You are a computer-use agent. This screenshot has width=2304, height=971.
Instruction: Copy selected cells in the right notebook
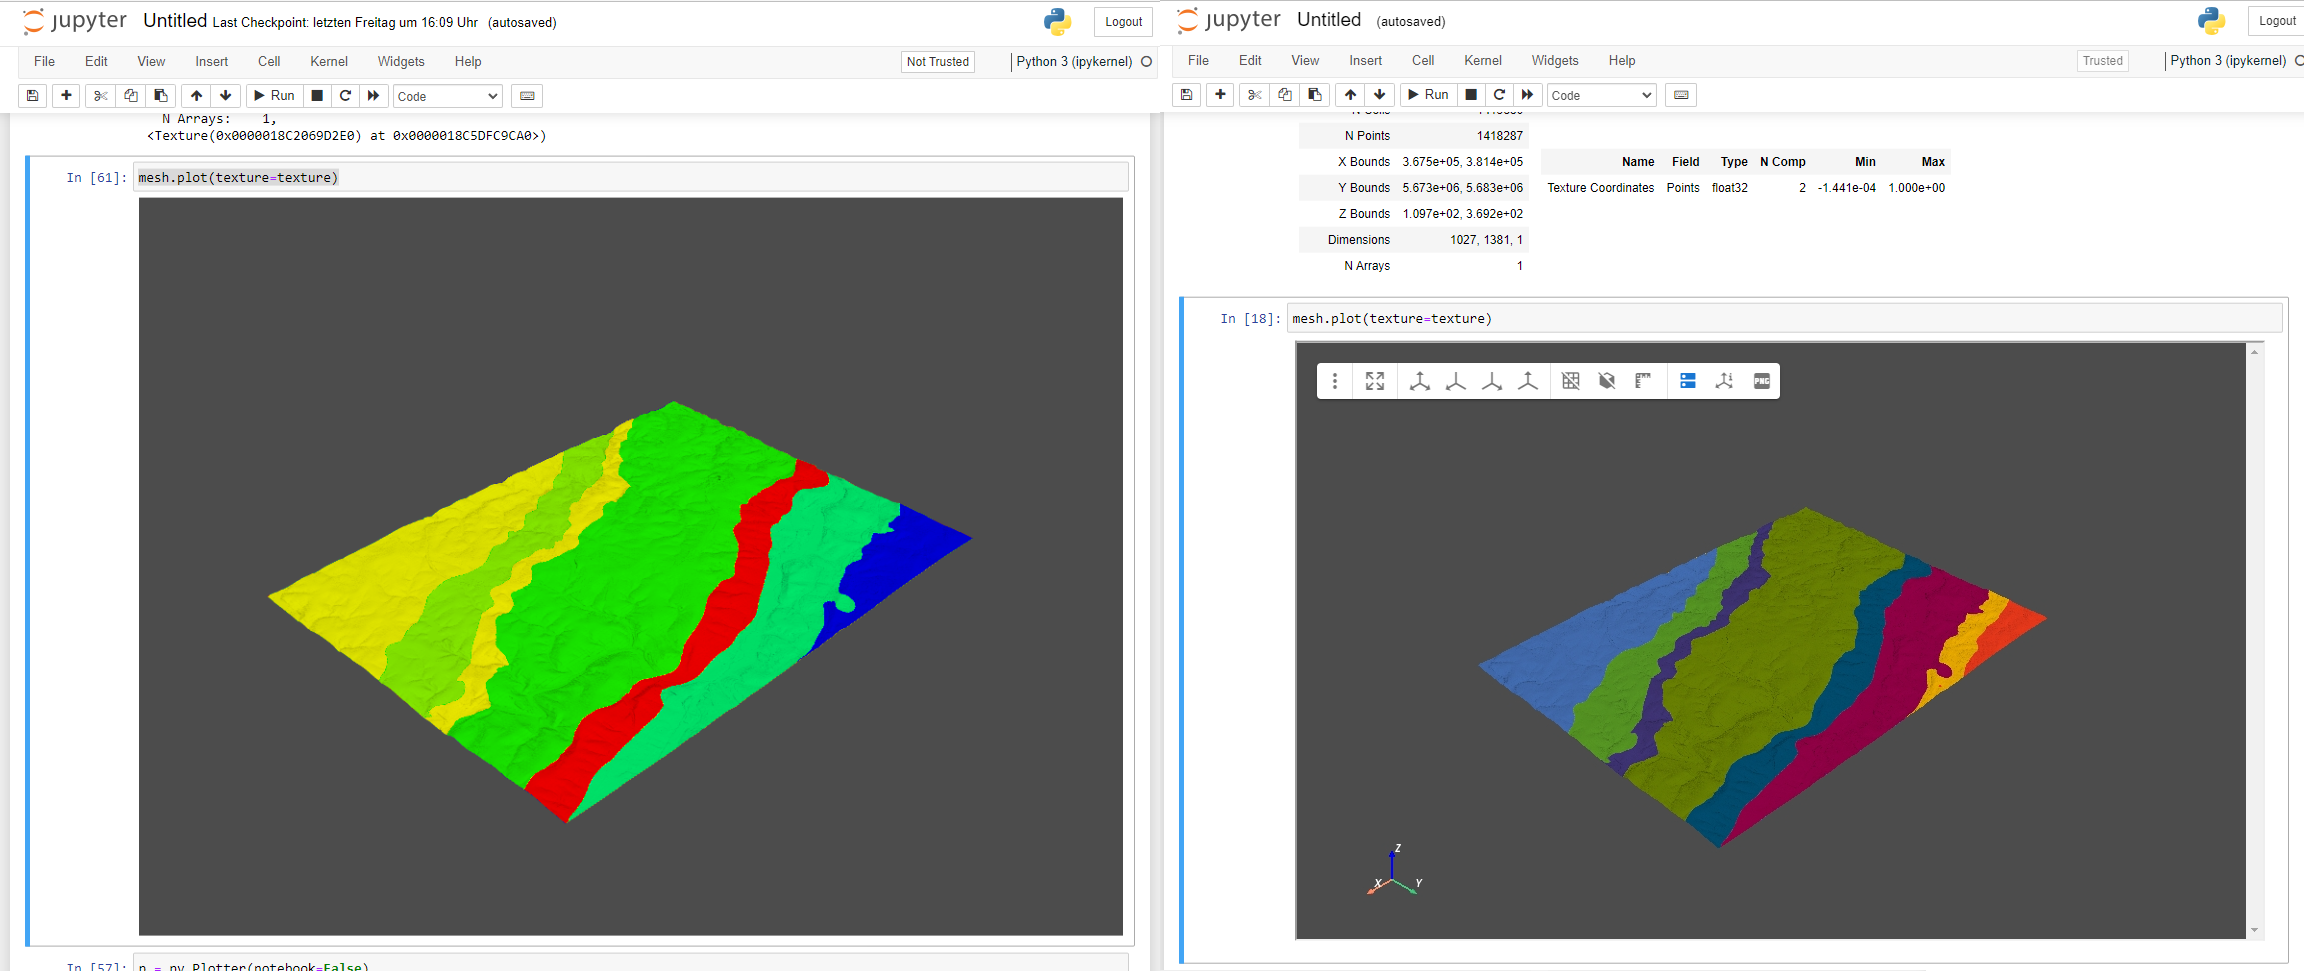[1284, 95]
